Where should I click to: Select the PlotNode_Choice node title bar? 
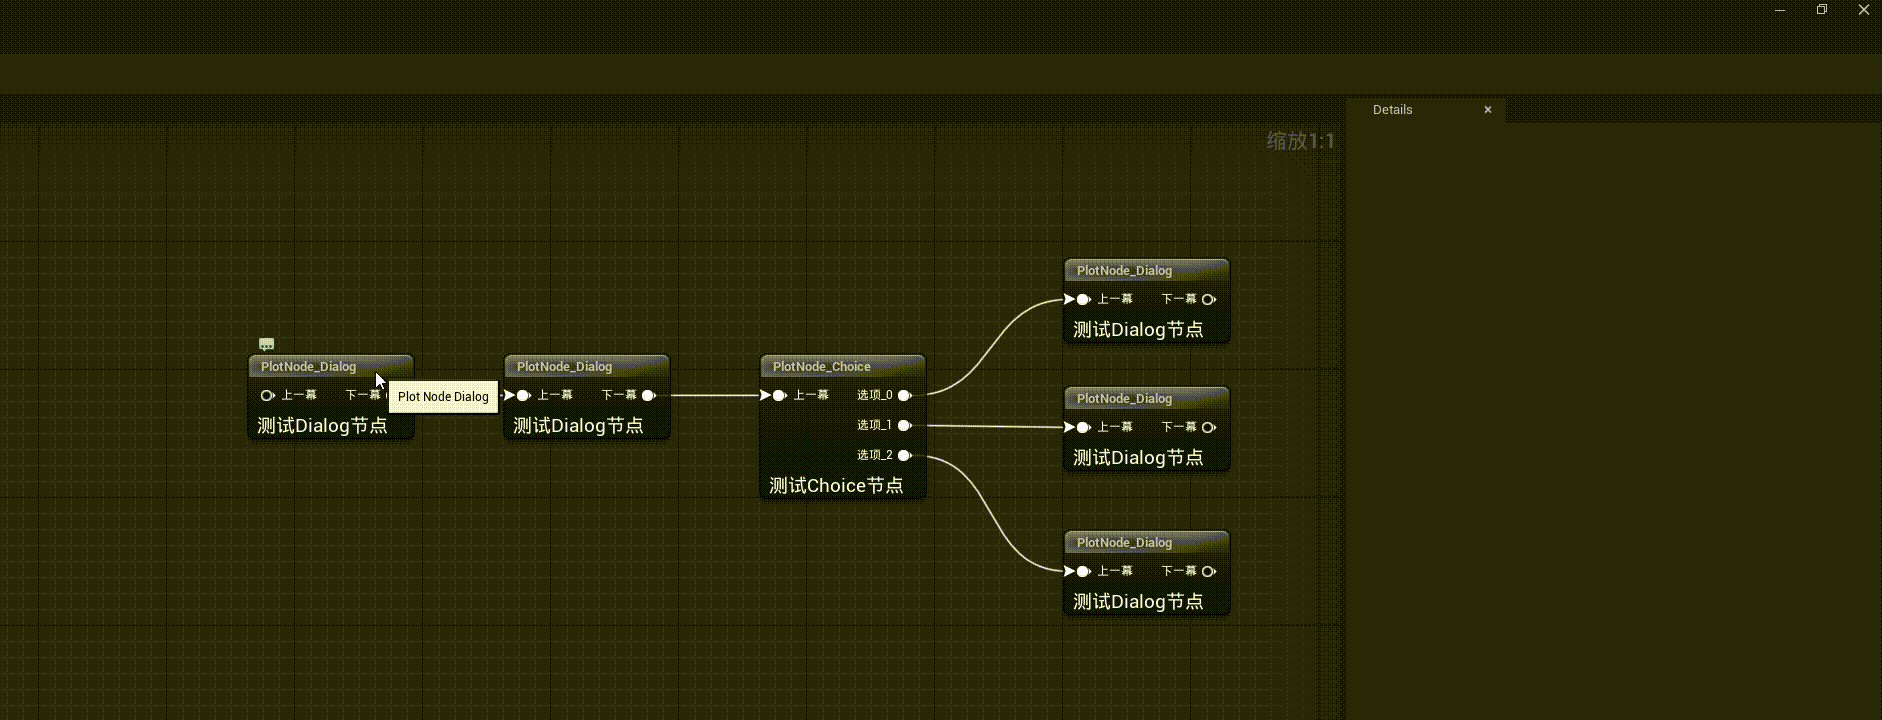click(x=841, y=366)
